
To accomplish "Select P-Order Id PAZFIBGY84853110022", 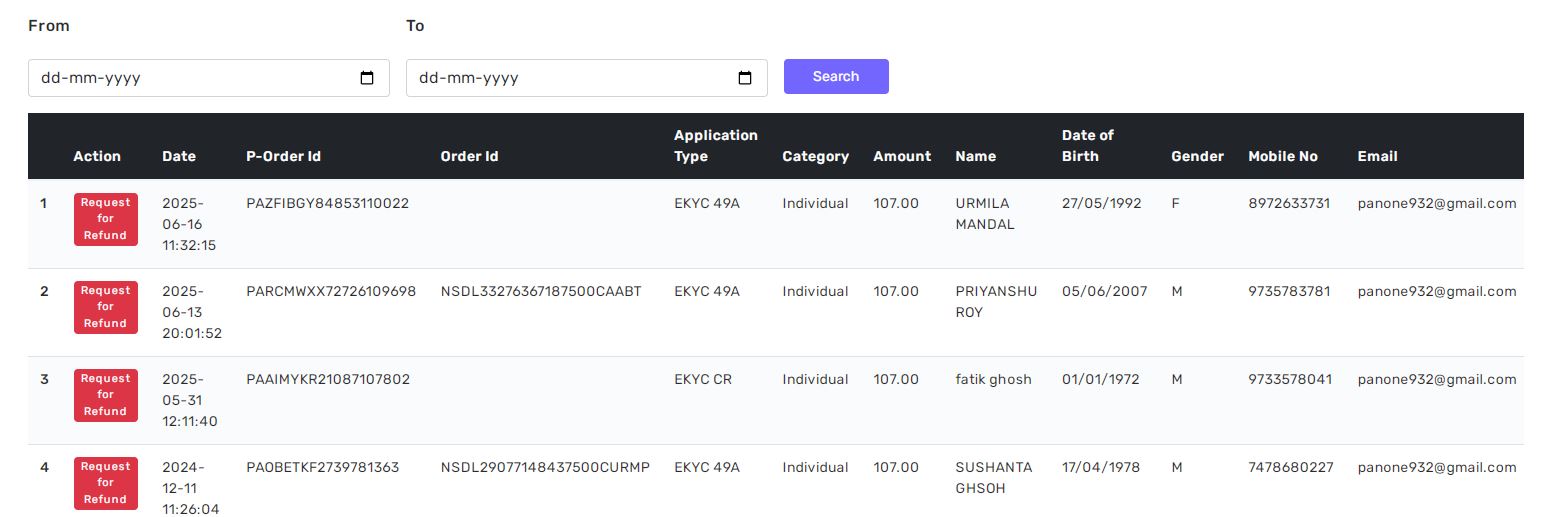I will click(327, 203).
